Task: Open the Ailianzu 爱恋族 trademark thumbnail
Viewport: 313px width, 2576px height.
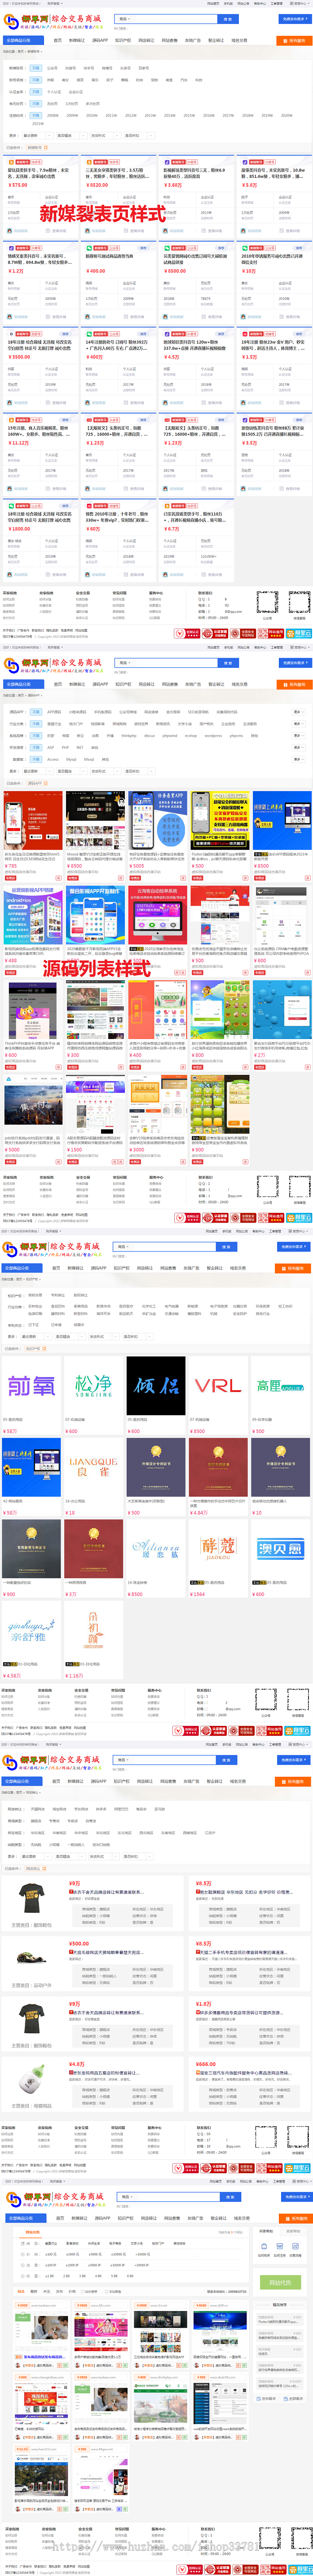Action: [x=156, y=1549]
